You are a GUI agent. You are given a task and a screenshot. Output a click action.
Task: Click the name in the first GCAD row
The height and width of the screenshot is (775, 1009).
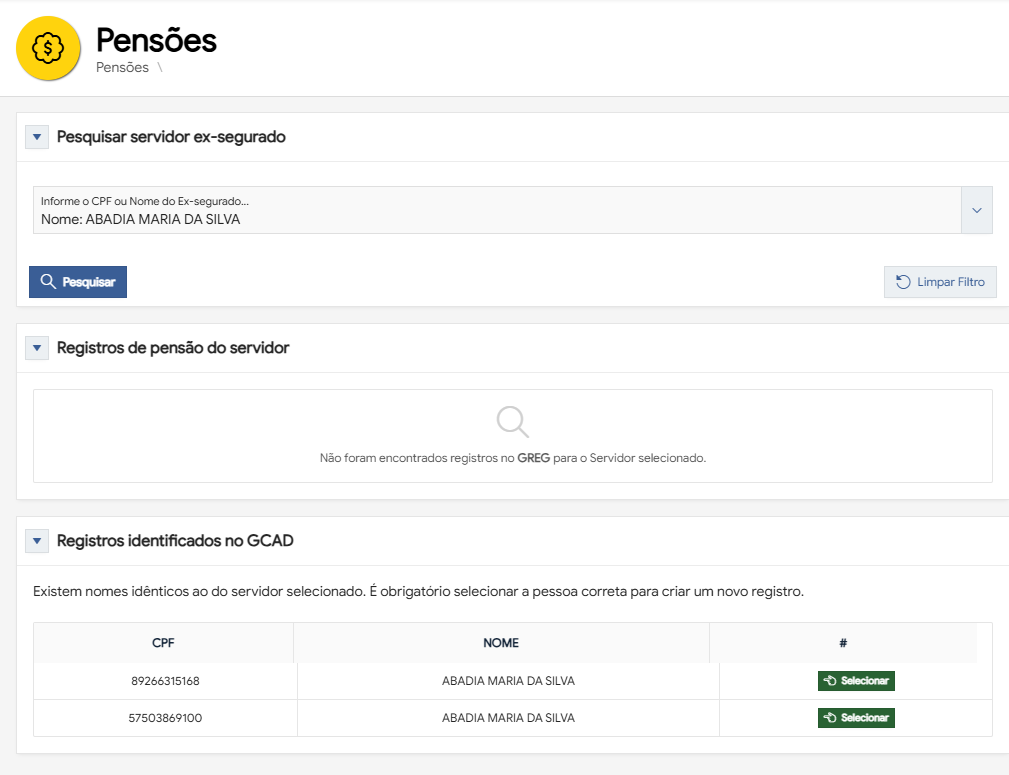click(x=508, y=681)
